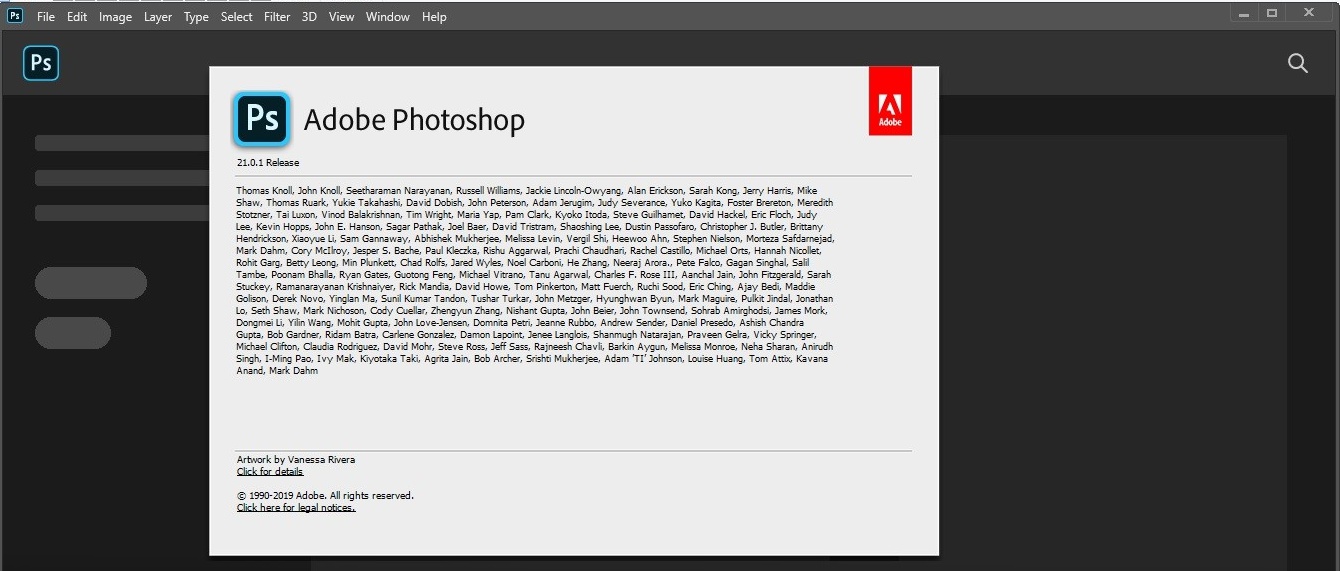Click the red Adobe logo badge
Viewport: 1340px width, 571px height.
click(890, 101)
